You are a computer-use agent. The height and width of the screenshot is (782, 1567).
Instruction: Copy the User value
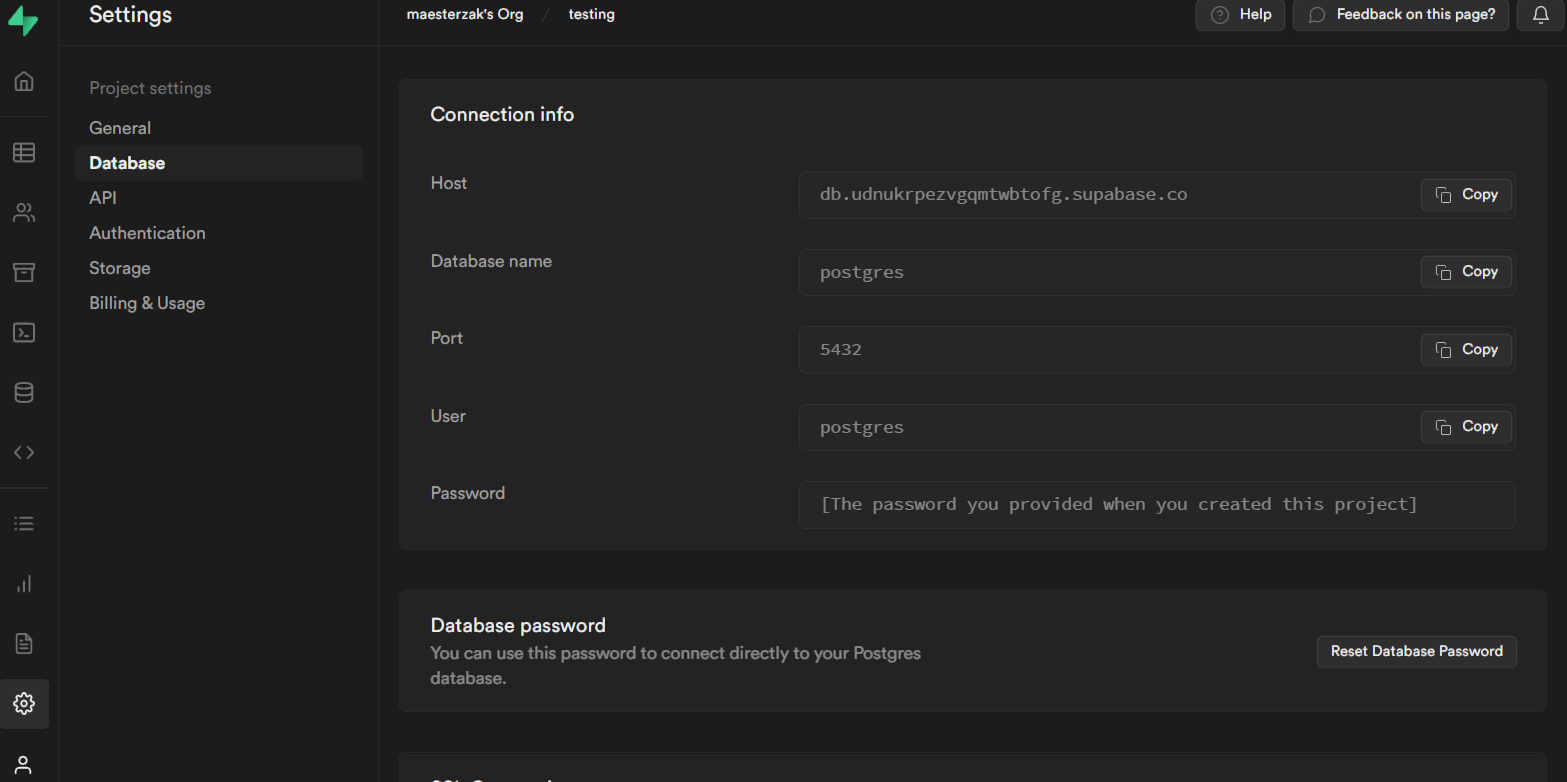tap(1466, 426)
